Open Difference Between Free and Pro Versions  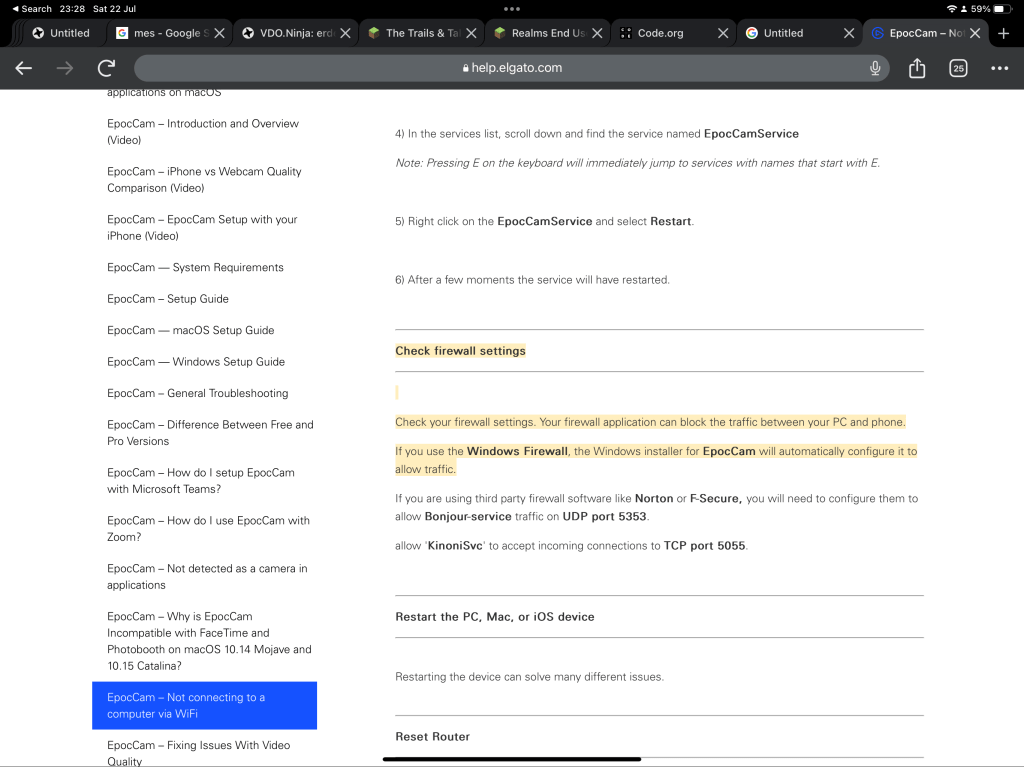tap(210, 432)
